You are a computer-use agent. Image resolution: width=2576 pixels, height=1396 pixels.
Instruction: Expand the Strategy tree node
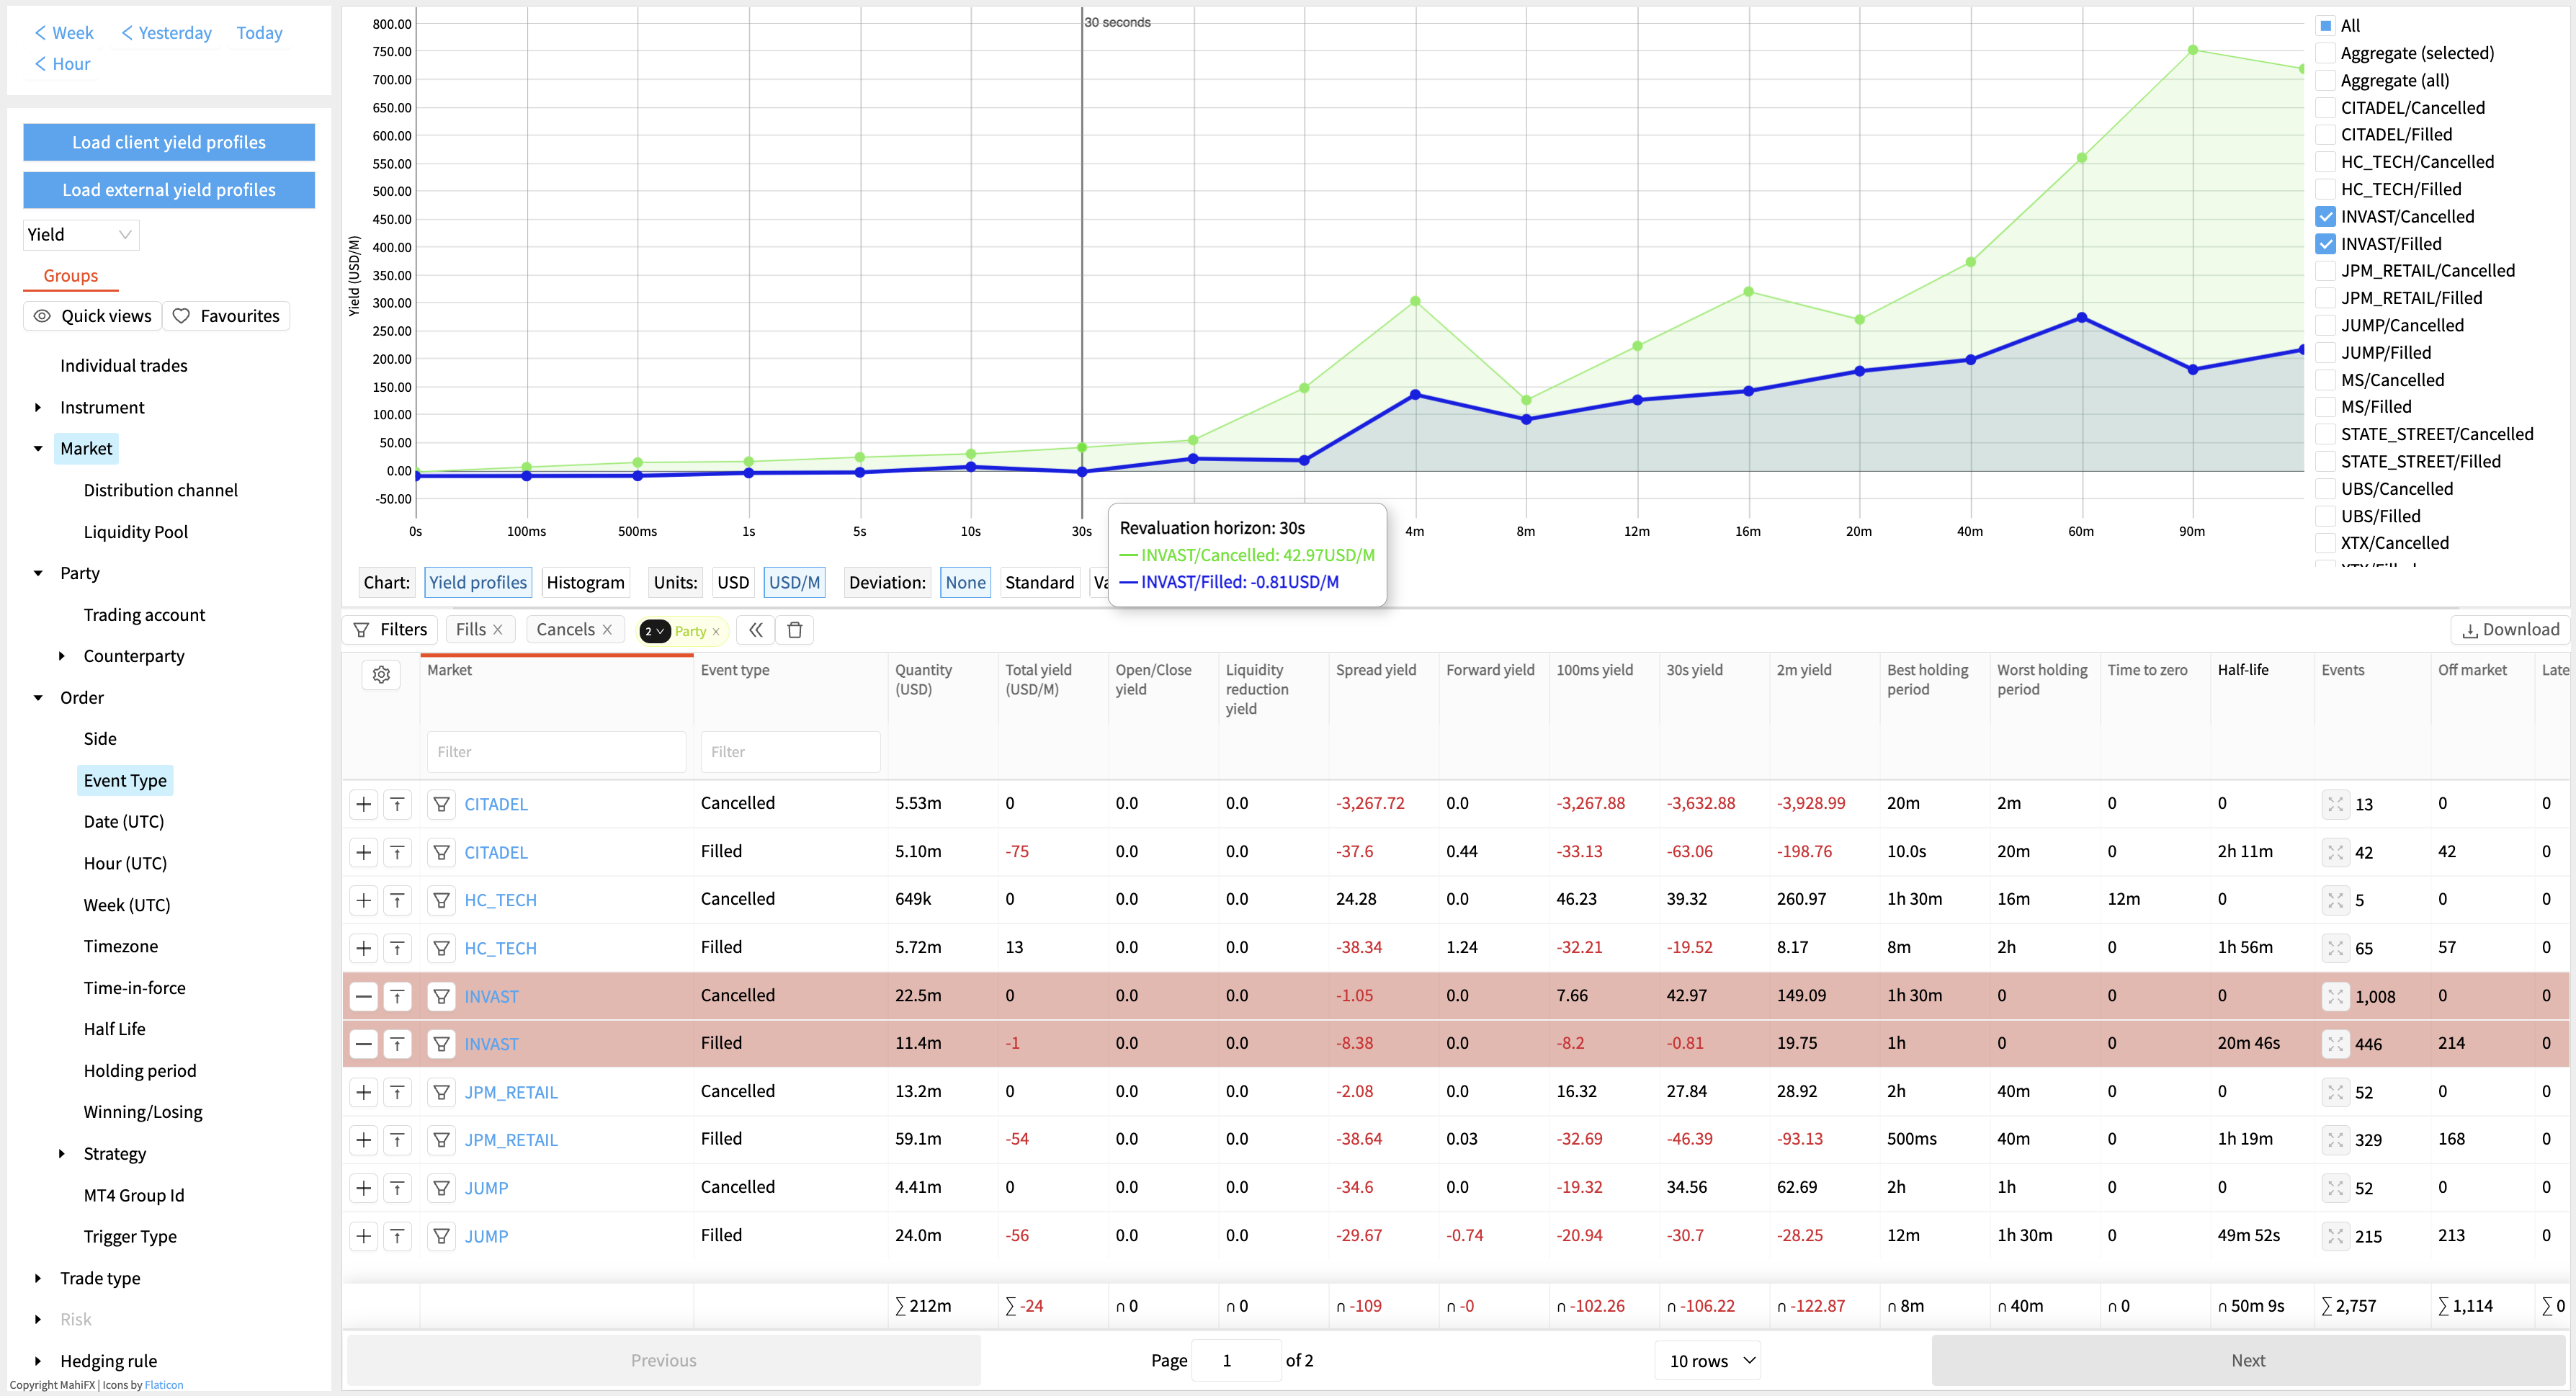62,1153
